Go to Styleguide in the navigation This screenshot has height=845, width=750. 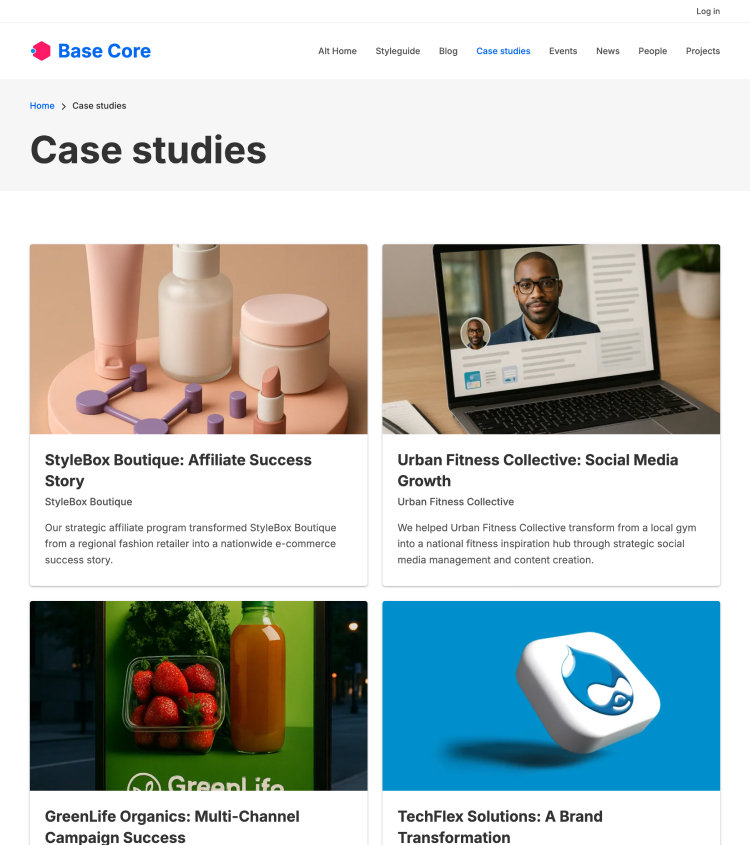(398, 51)
